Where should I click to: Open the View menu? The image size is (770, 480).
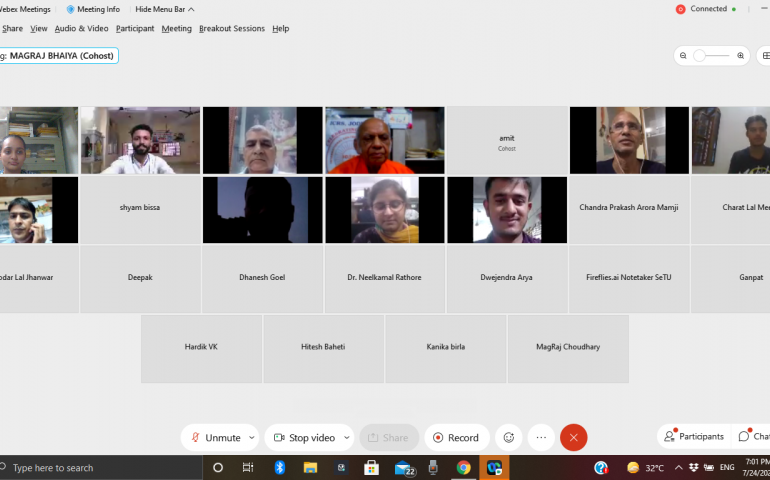(39, 28)
